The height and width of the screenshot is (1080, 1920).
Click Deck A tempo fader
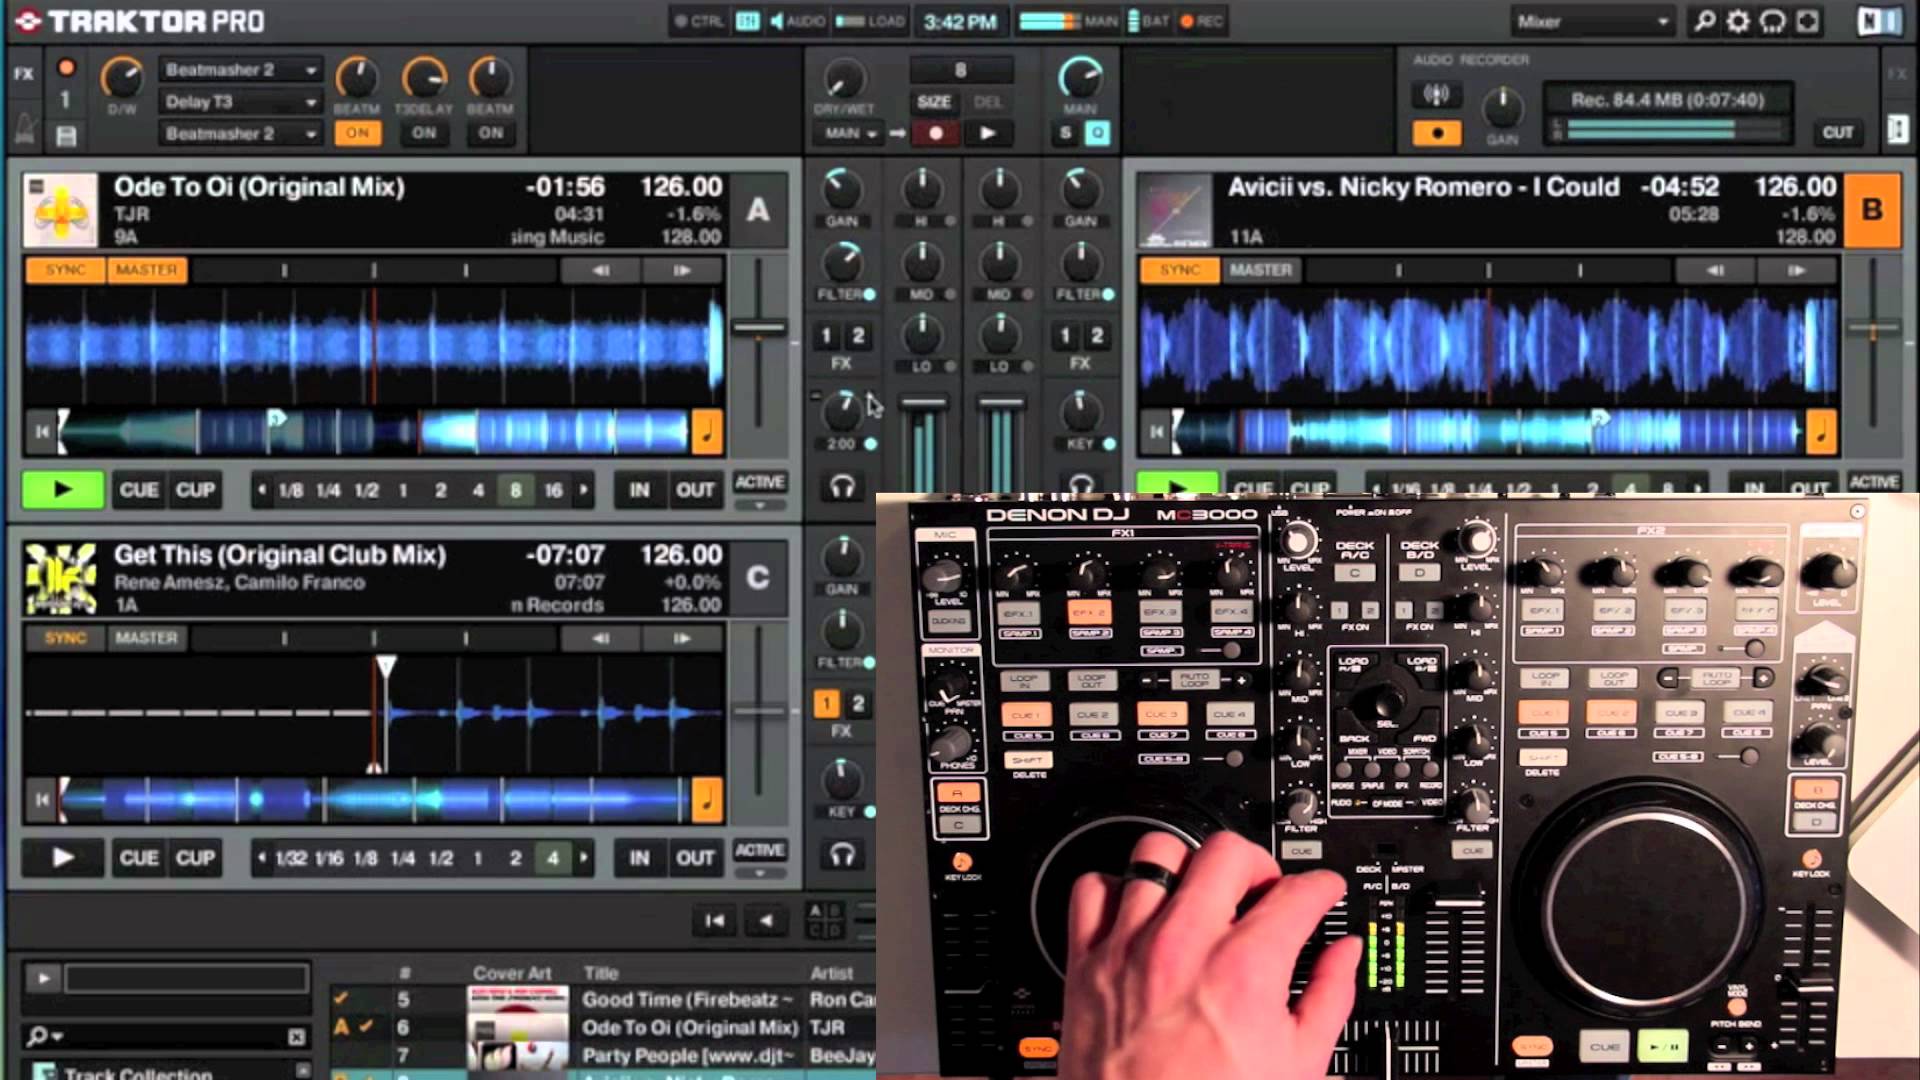click(x=759, y=327)
